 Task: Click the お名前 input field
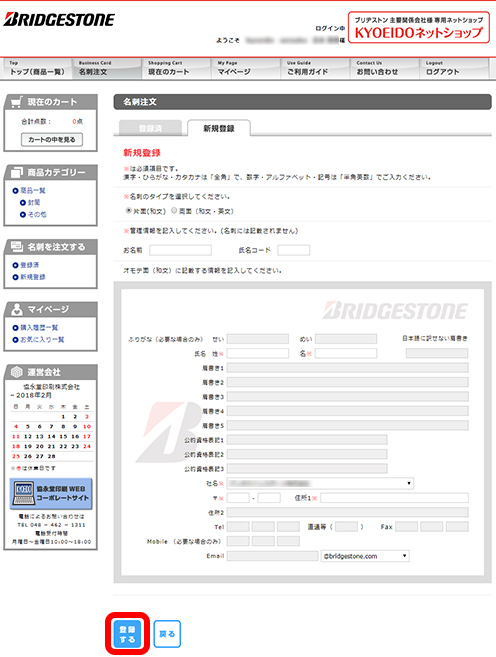click(x=180, y=251)
